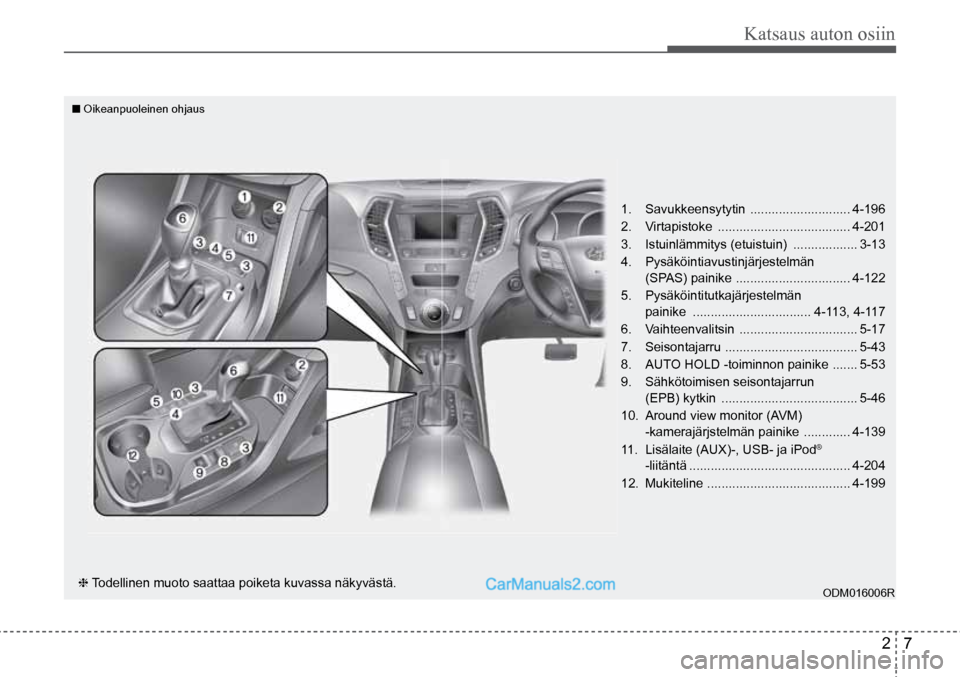The image size is (960, 677).
Task: Click page reference "4-122"
Action: click(x=868, y=278)
